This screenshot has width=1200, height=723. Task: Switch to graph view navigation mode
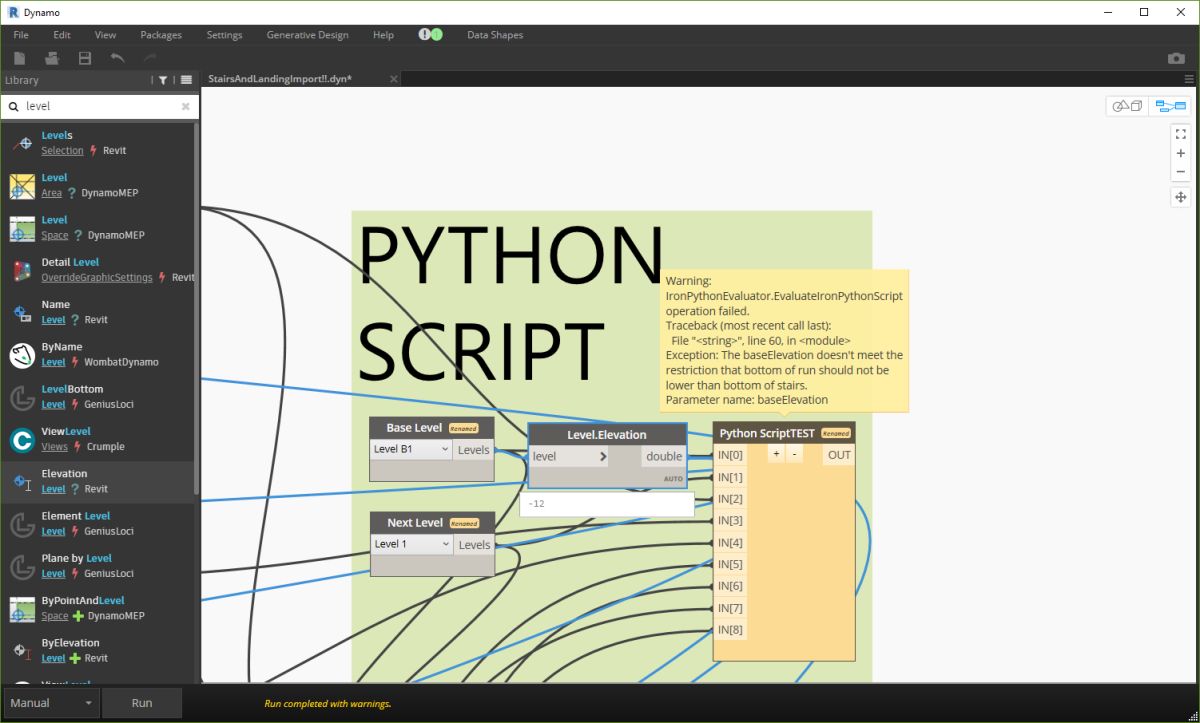coord(1169,105)
